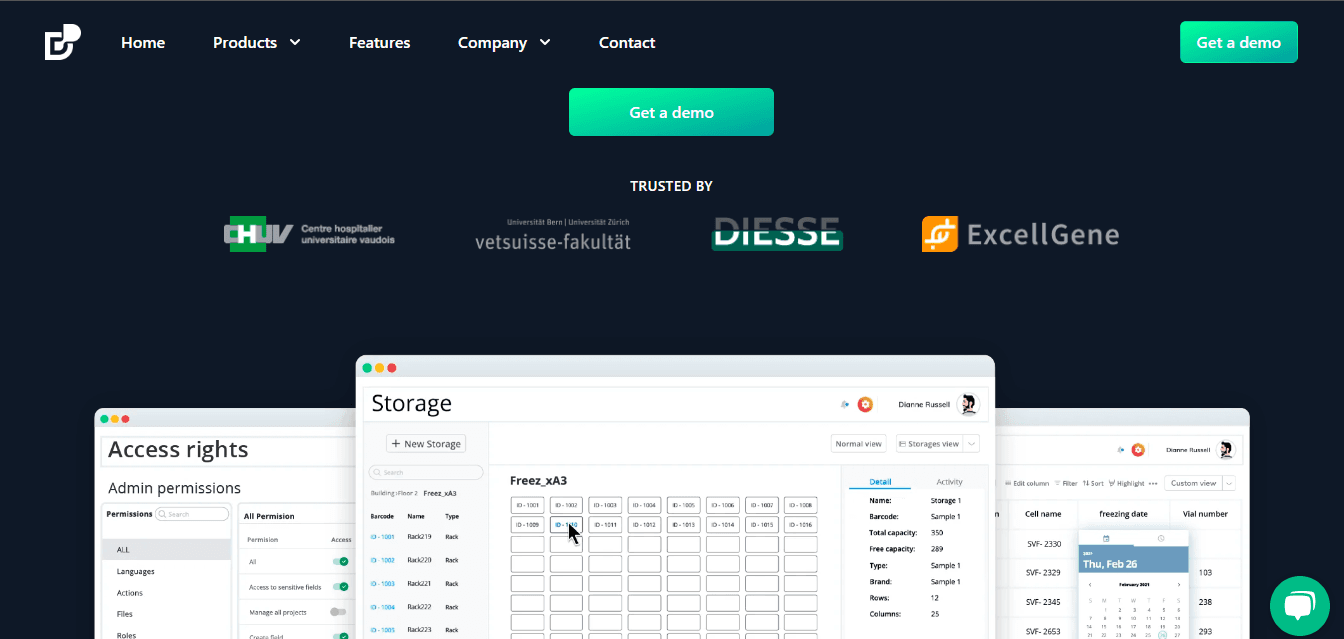Viewport: 1344px width, 639px height.
Task: Click the orange settings gear in Storage window
Action: pos(866,404)
